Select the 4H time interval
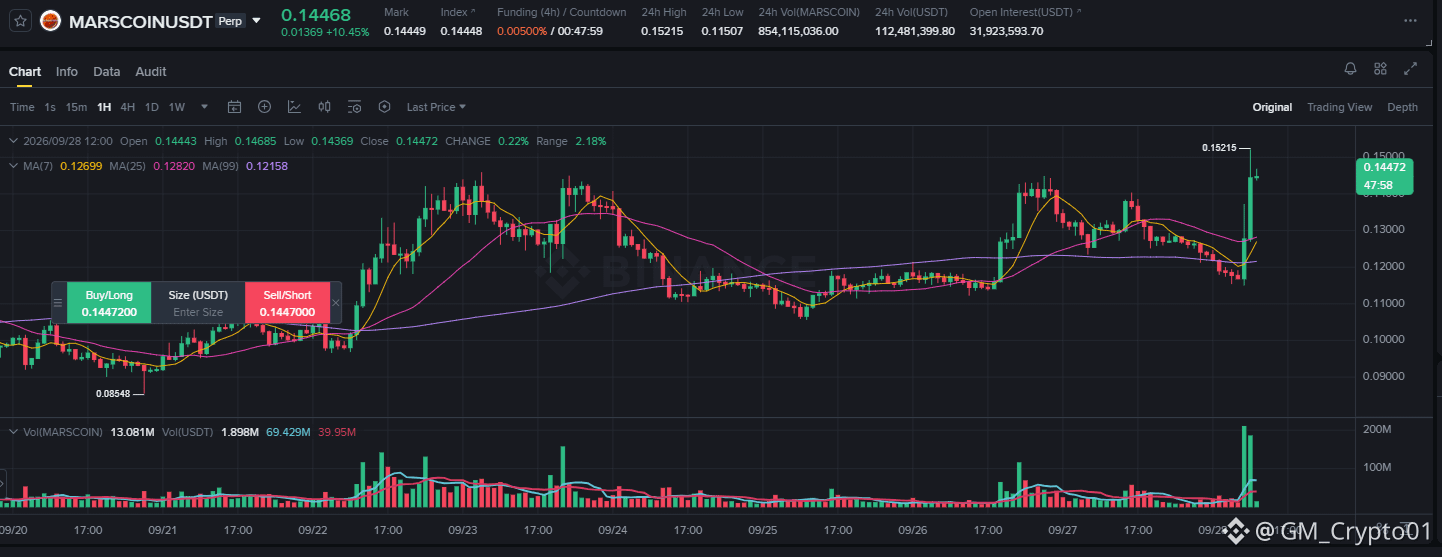This screenshot has height=557, width=1442. (x=128, y=107)
